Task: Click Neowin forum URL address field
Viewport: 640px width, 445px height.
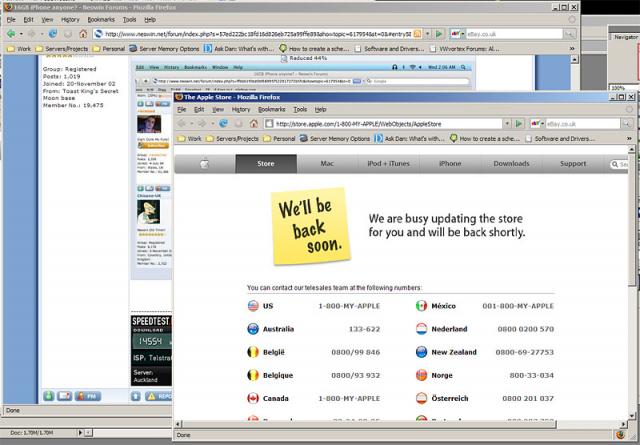Action: [x=258, y=34]
